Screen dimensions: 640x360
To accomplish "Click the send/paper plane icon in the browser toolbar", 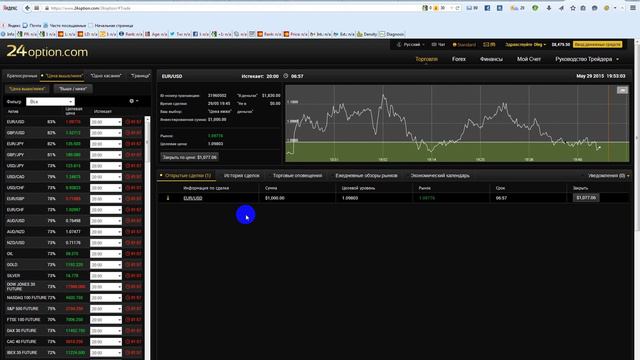I will click(561, 8).
